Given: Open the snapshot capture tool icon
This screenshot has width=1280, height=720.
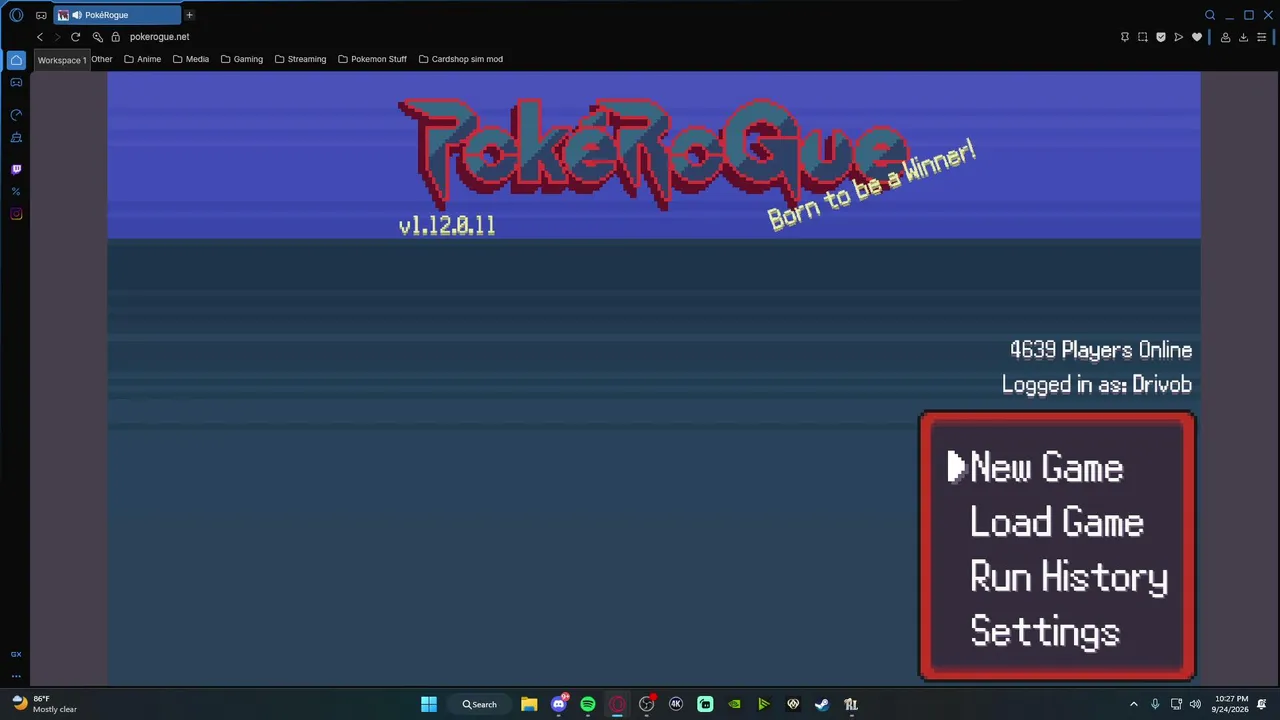Looking at the screenshot, I should pyautogui.click(x=1143, y=37).
